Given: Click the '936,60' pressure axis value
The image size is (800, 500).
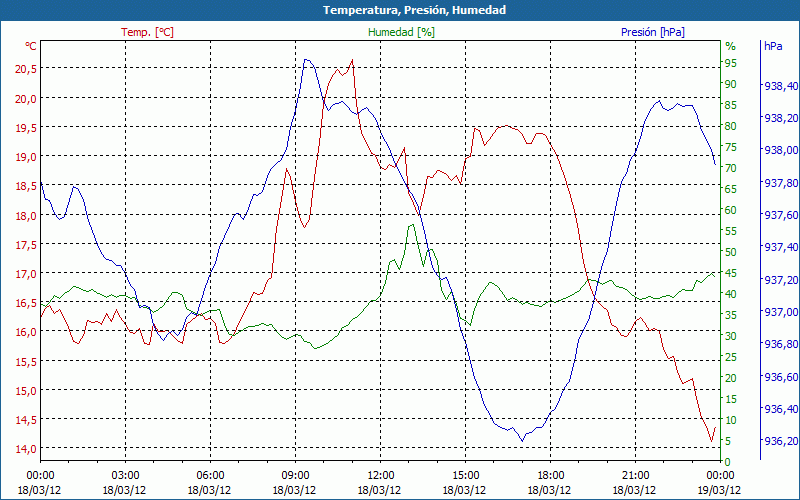Looking at the screenshot, I should (x=781, y=377).
